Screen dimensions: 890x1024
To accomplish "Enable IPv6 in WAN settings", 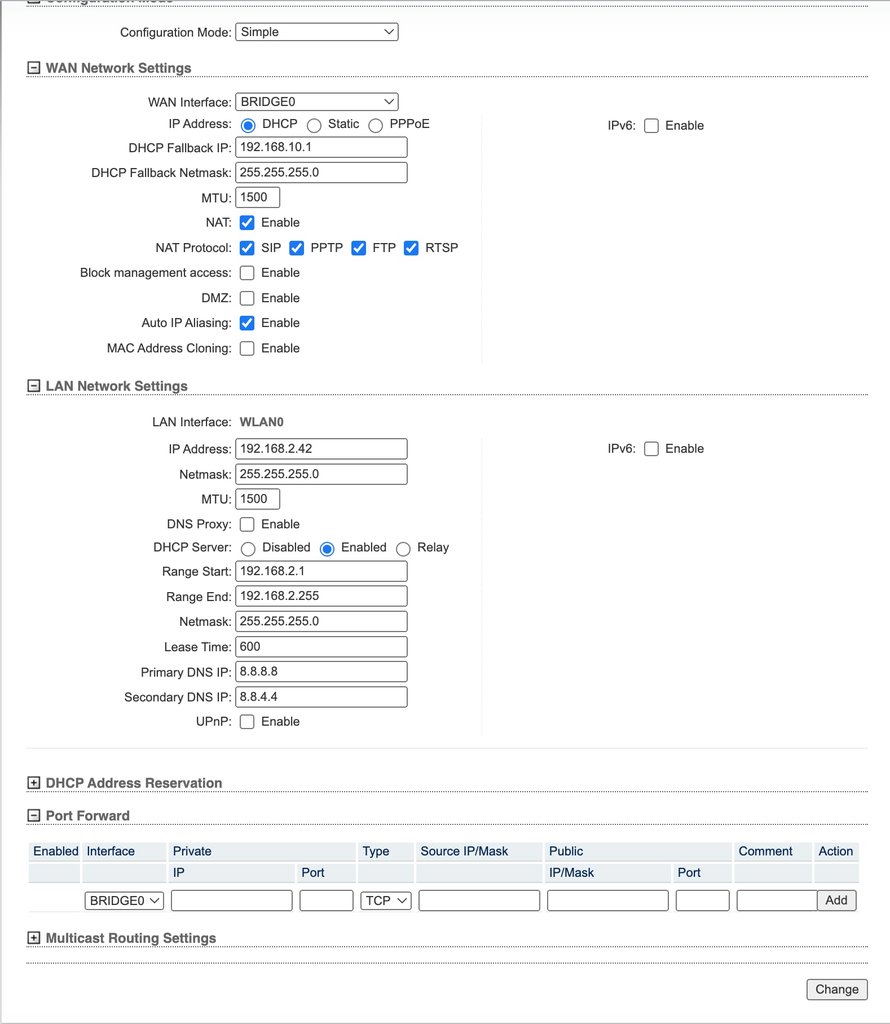I will [651, 126].
